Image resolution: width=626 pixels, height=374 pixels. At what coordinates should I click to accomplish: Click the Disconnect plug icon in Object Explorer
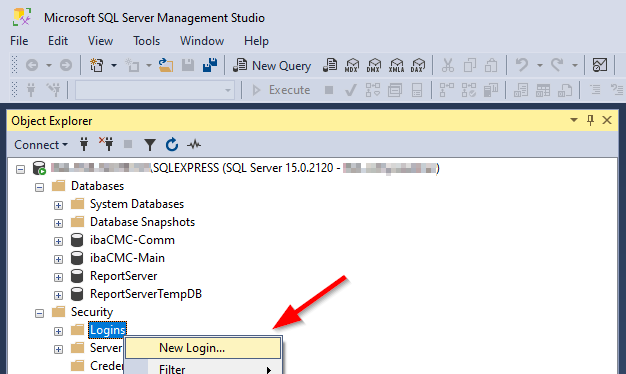pyautogui.click(x=106, y=144)
